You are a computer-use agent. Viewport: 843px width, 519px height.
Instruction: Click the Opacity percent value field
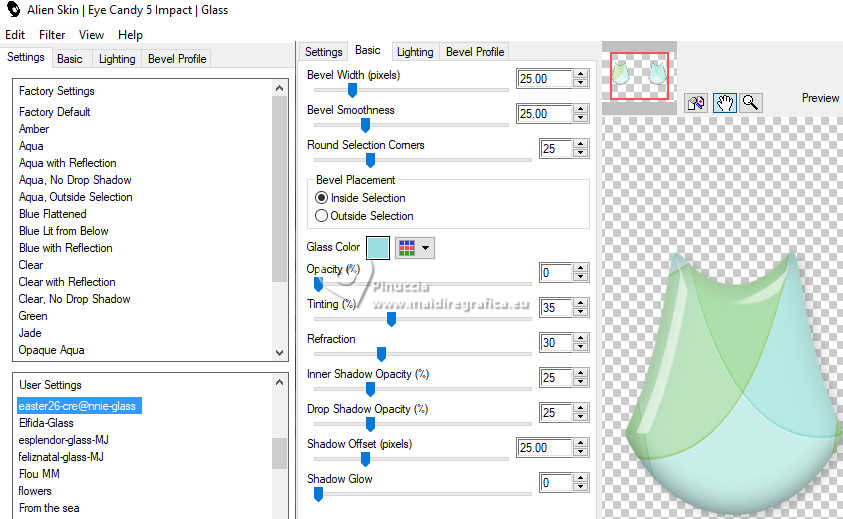click(x=555, y=273)
